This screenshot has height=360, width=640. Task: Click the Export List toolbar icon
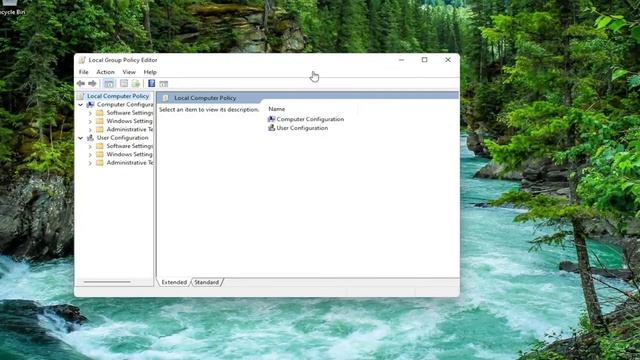click(x=136, y=84)
